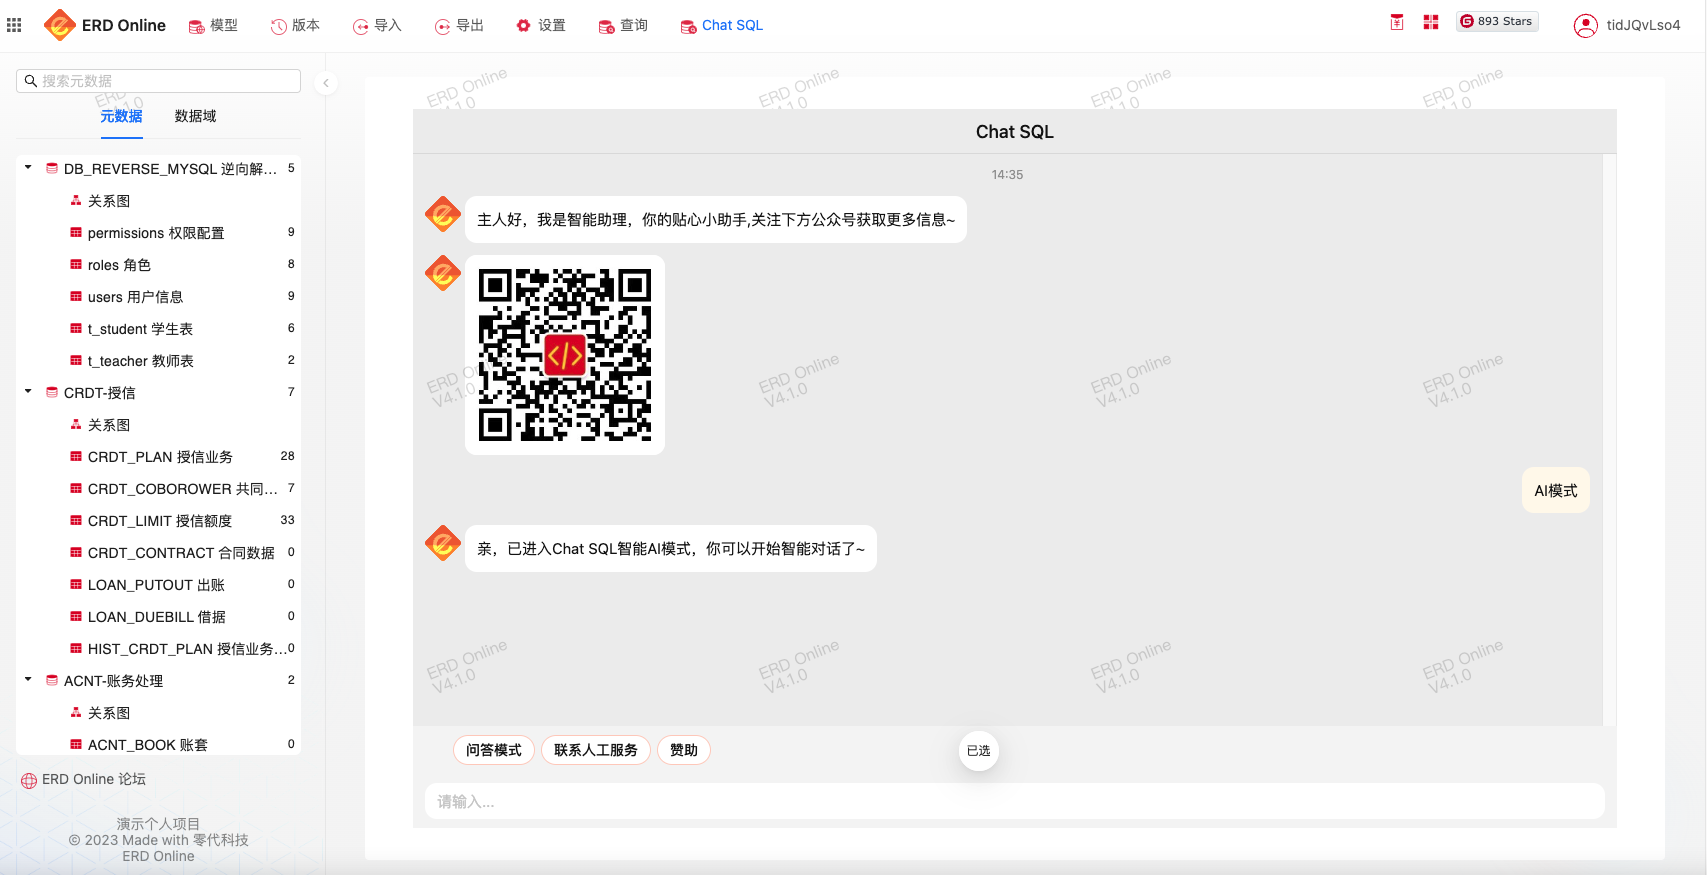The height and width of the screenshot is (875, 1707).
Task: Open the 导入 menu
Action: [377, 25]
